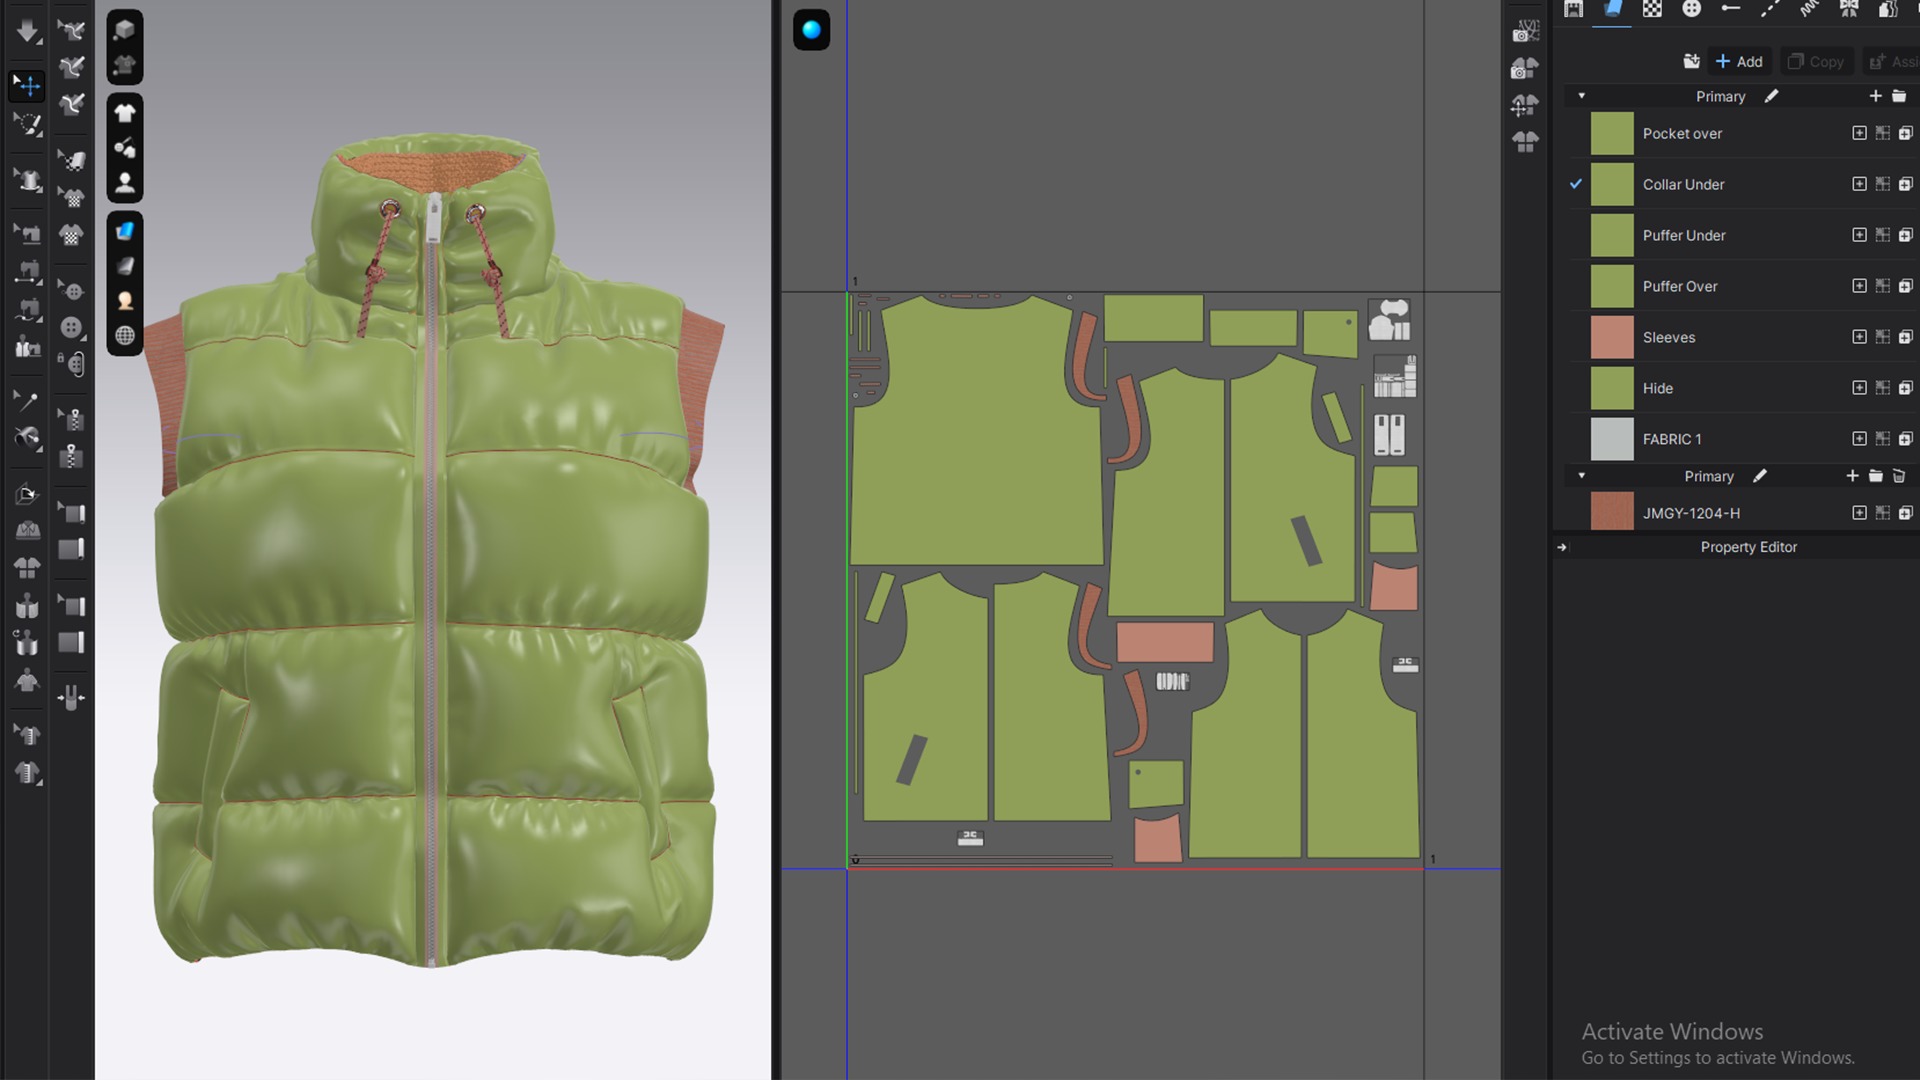Click the Sleeves fabric color swatch
1920x1080 pixels.
1611,337
